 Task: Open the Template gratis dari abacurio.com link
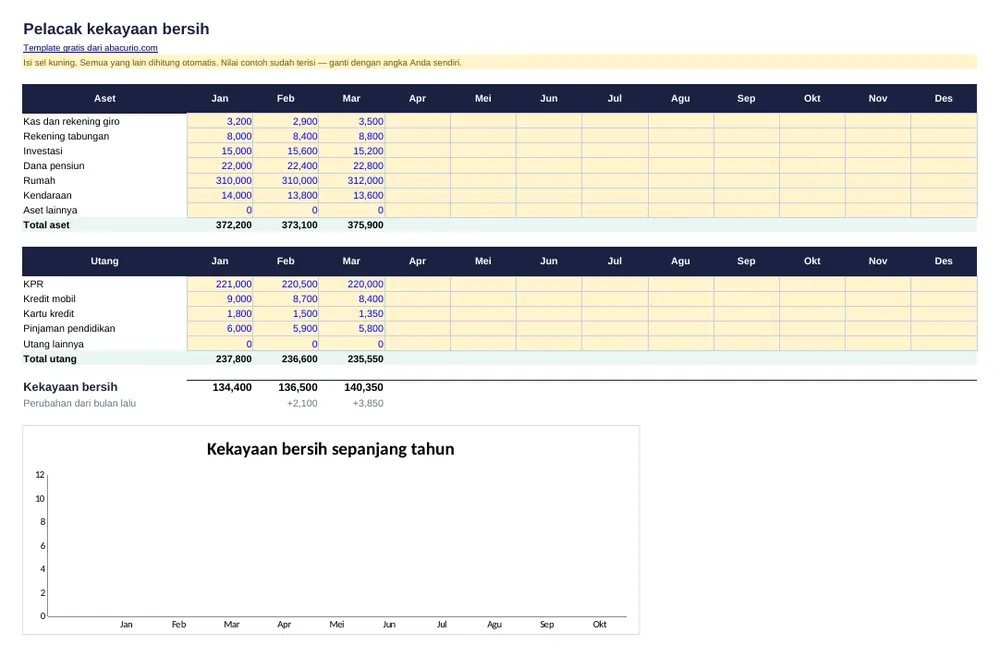pos(91,48)
